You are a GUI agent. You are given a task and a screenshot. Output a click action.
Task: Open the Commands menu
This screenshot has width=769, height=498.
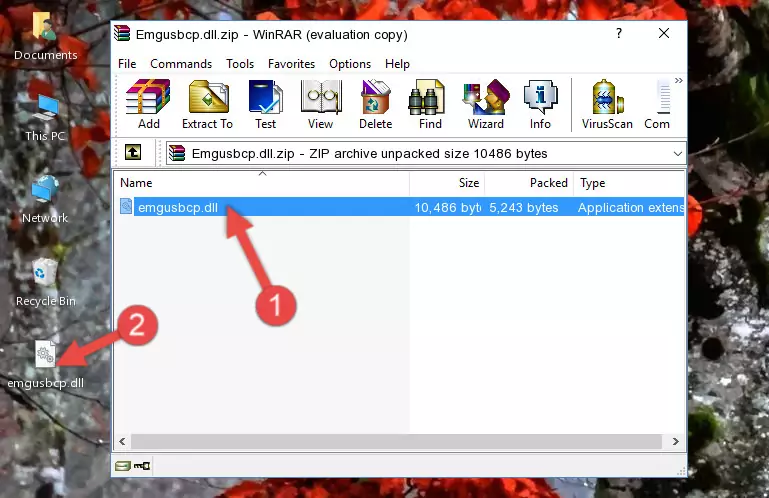[181, 64]
